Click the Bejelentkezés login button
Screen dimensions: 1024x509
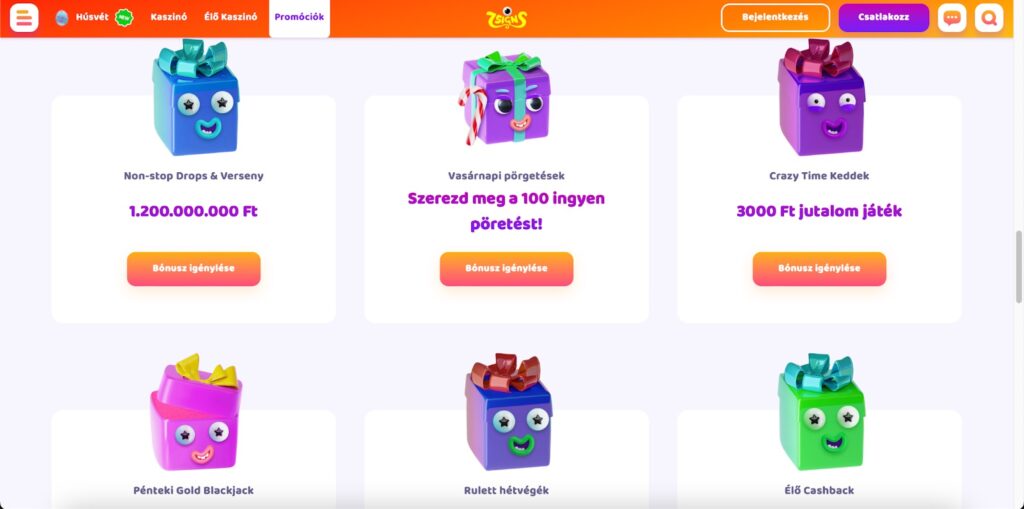(775, 18)
